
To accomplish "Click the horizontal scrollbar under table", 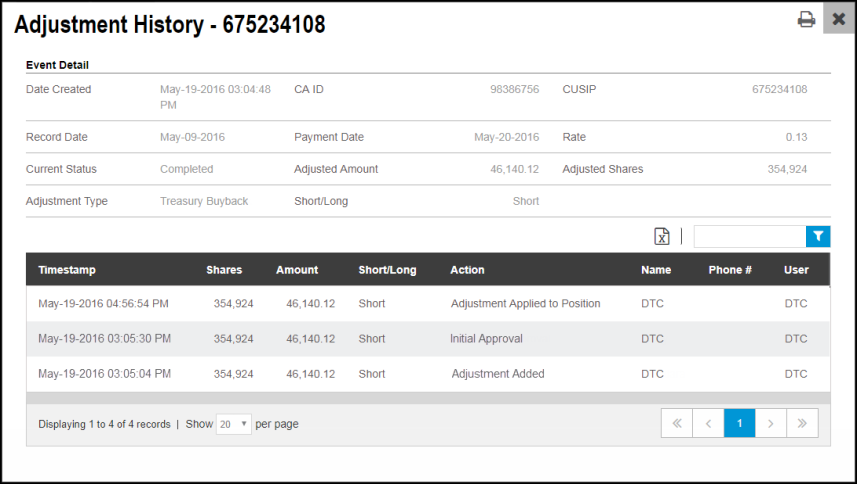I will point(428,398).
